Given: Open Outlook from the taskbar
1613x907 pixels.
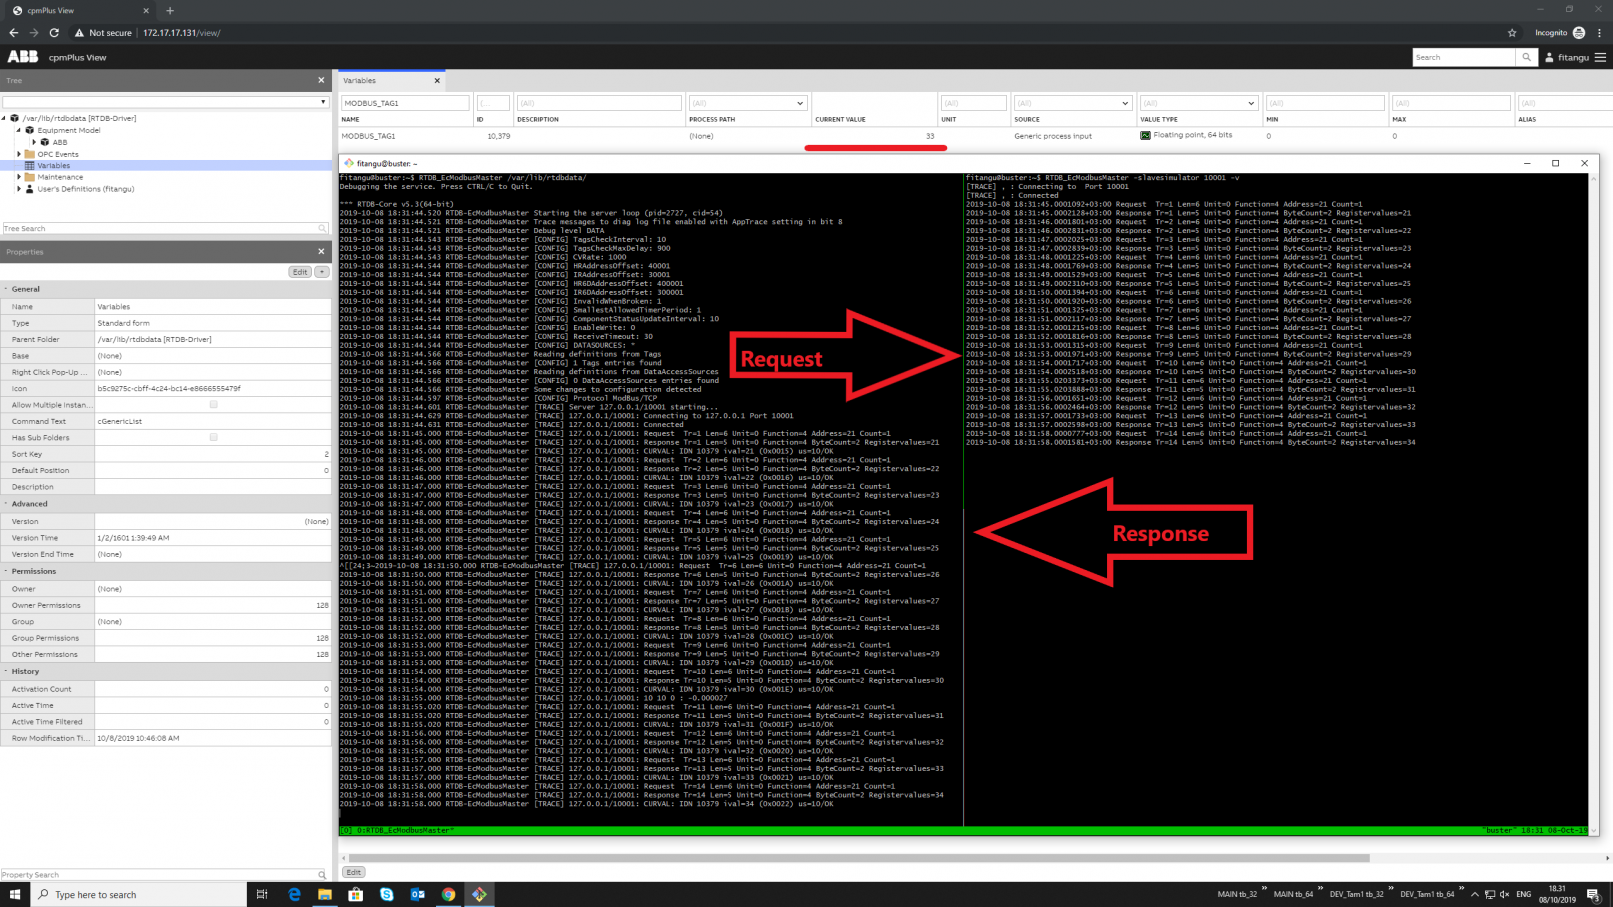Looking at the screenshot, I should pyautogui.click(x=418, y=894).
